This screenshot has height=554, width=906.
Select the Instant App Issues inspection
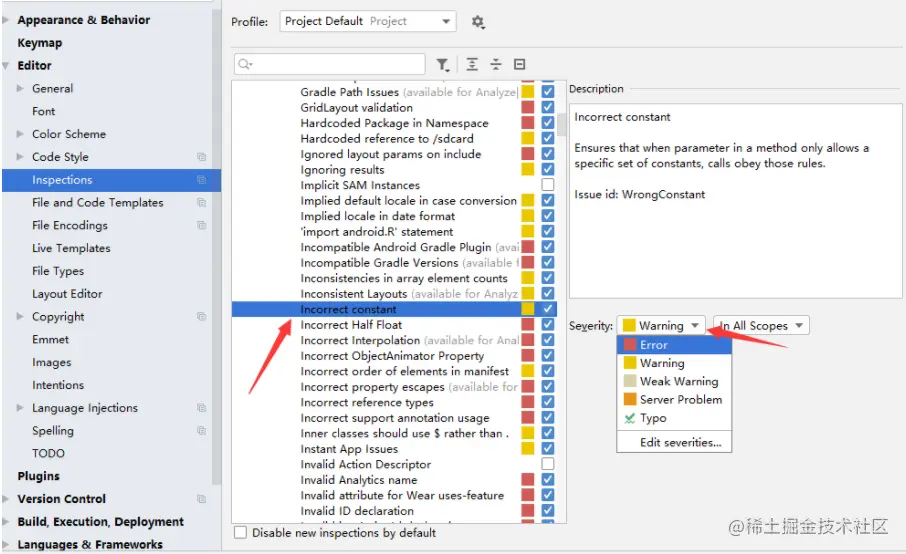point(349,449)
